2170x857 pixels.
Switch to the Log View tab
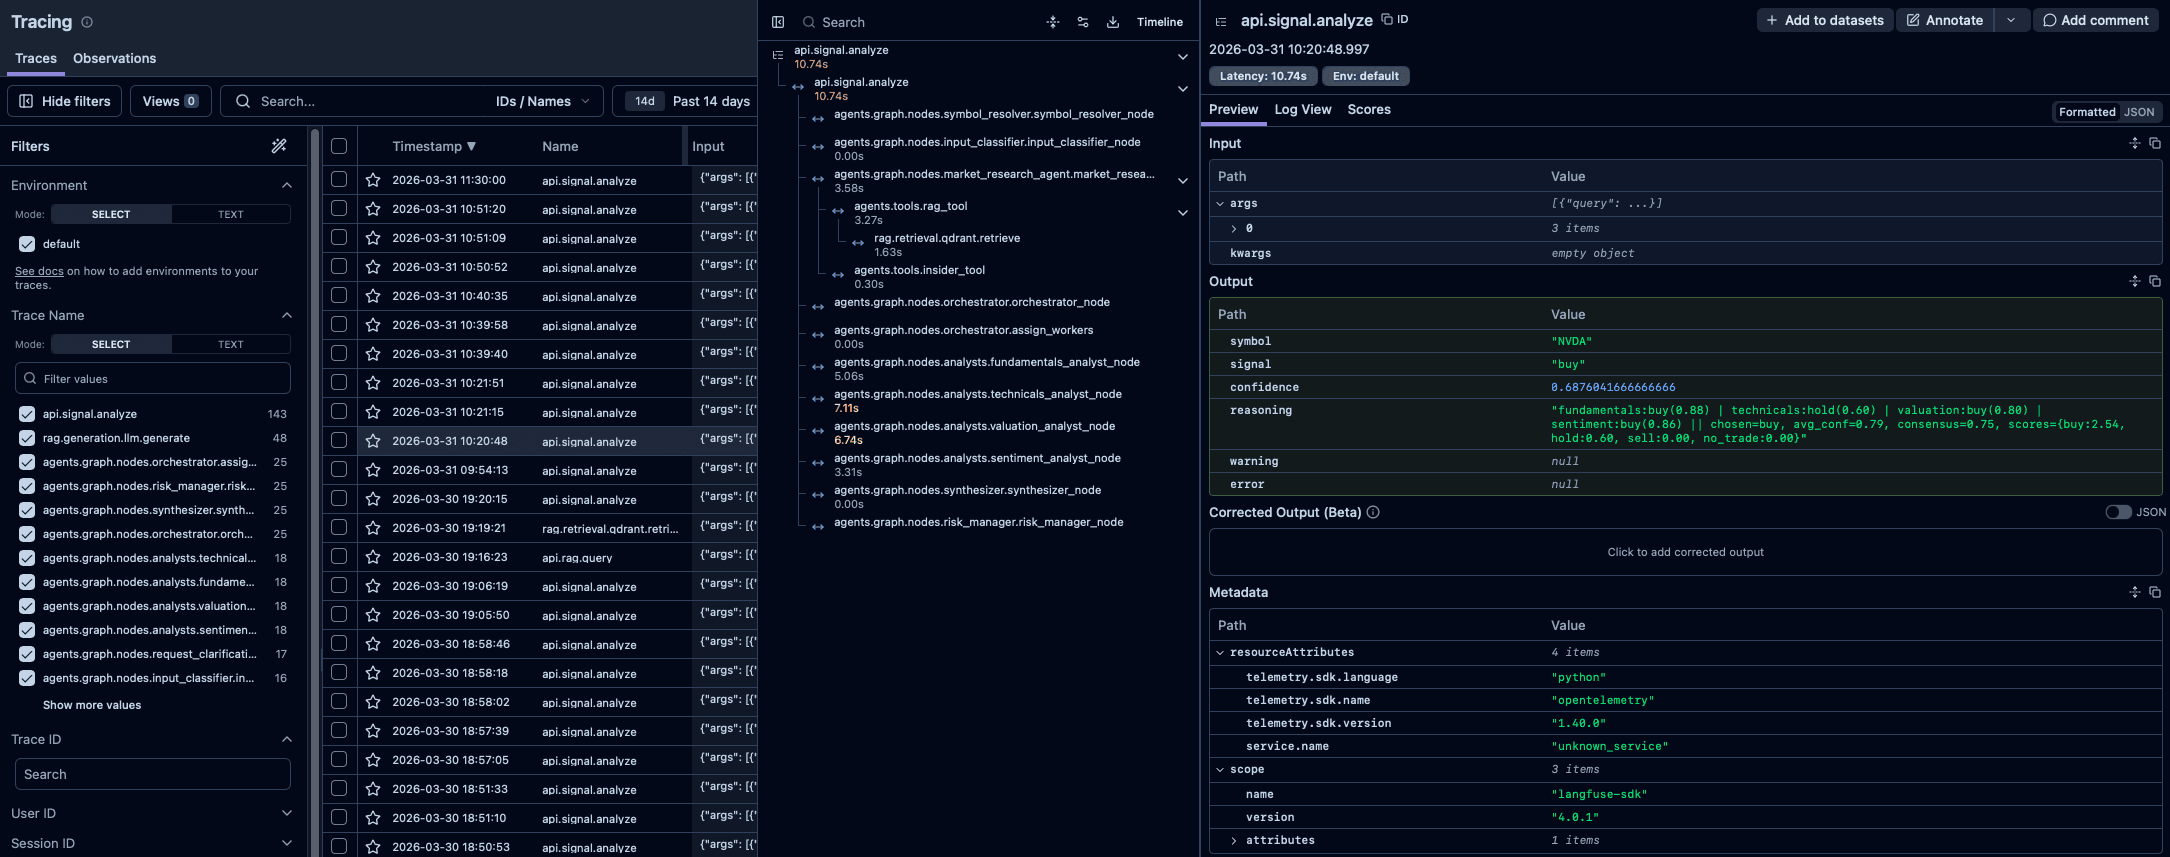(x=1302, y=109)
